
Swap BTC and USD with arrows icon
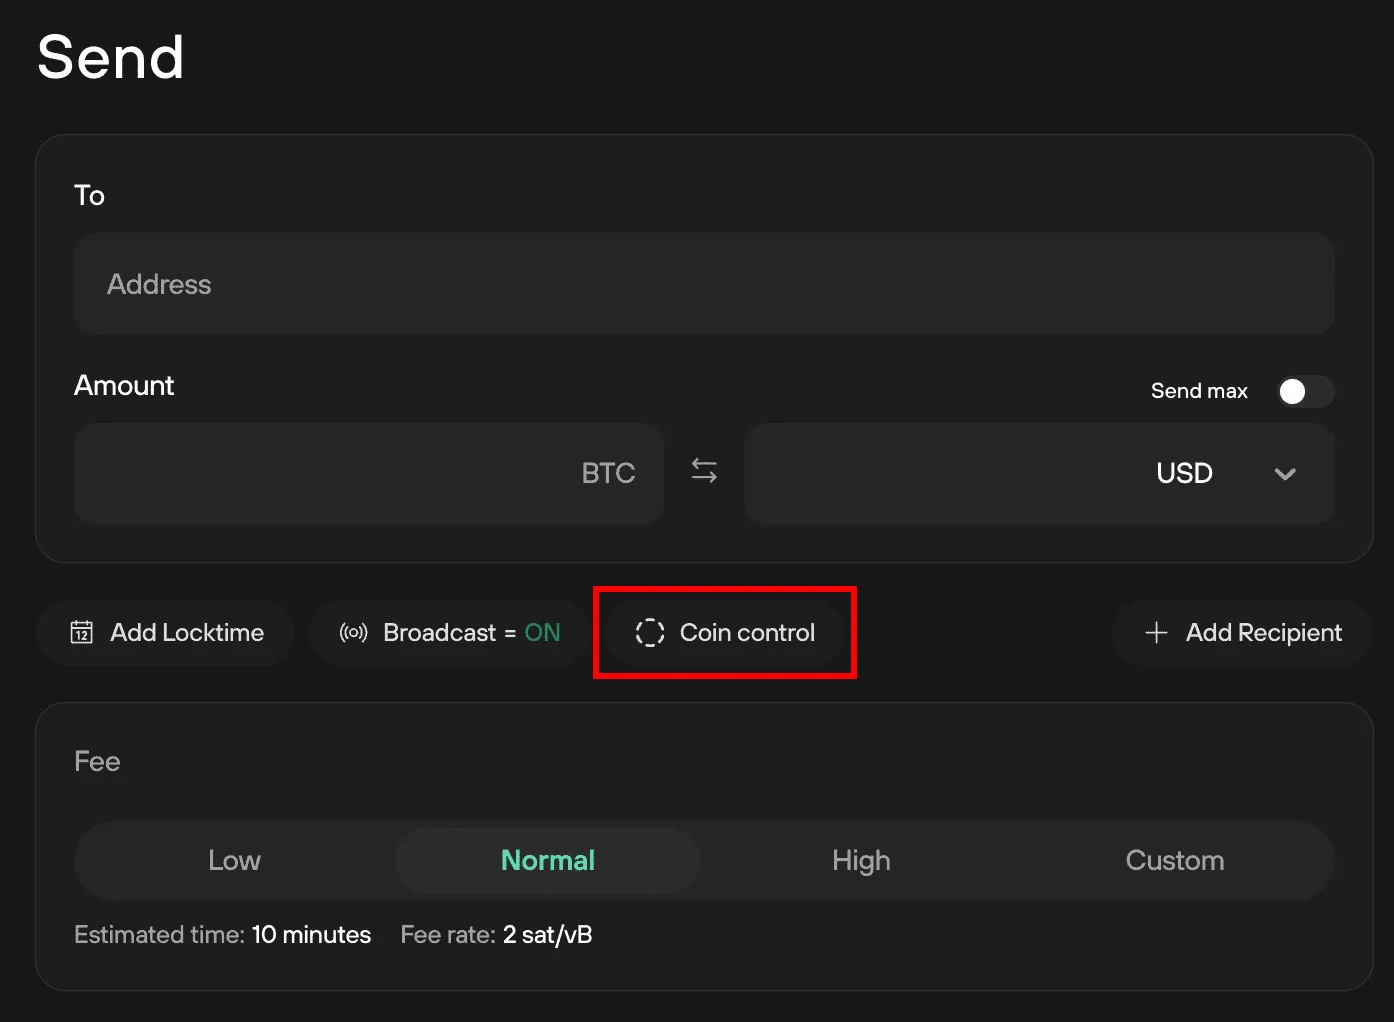pos(704,471)
